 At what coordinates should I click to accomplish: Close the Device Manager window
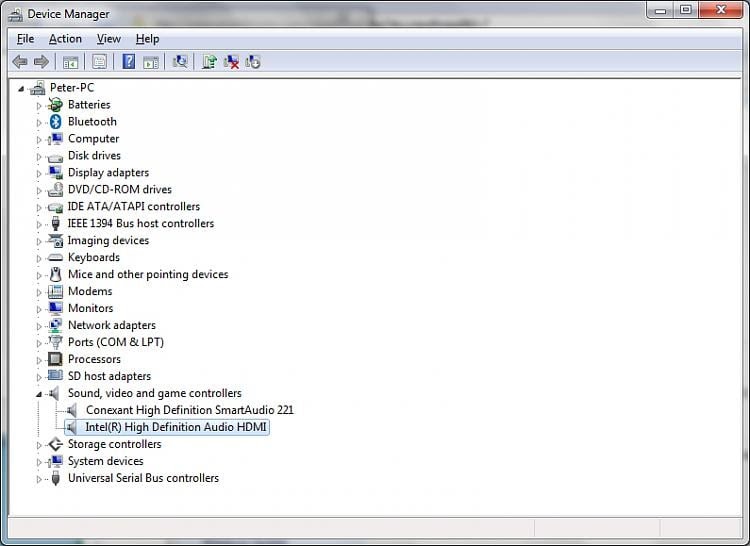[x=721, y=10]
